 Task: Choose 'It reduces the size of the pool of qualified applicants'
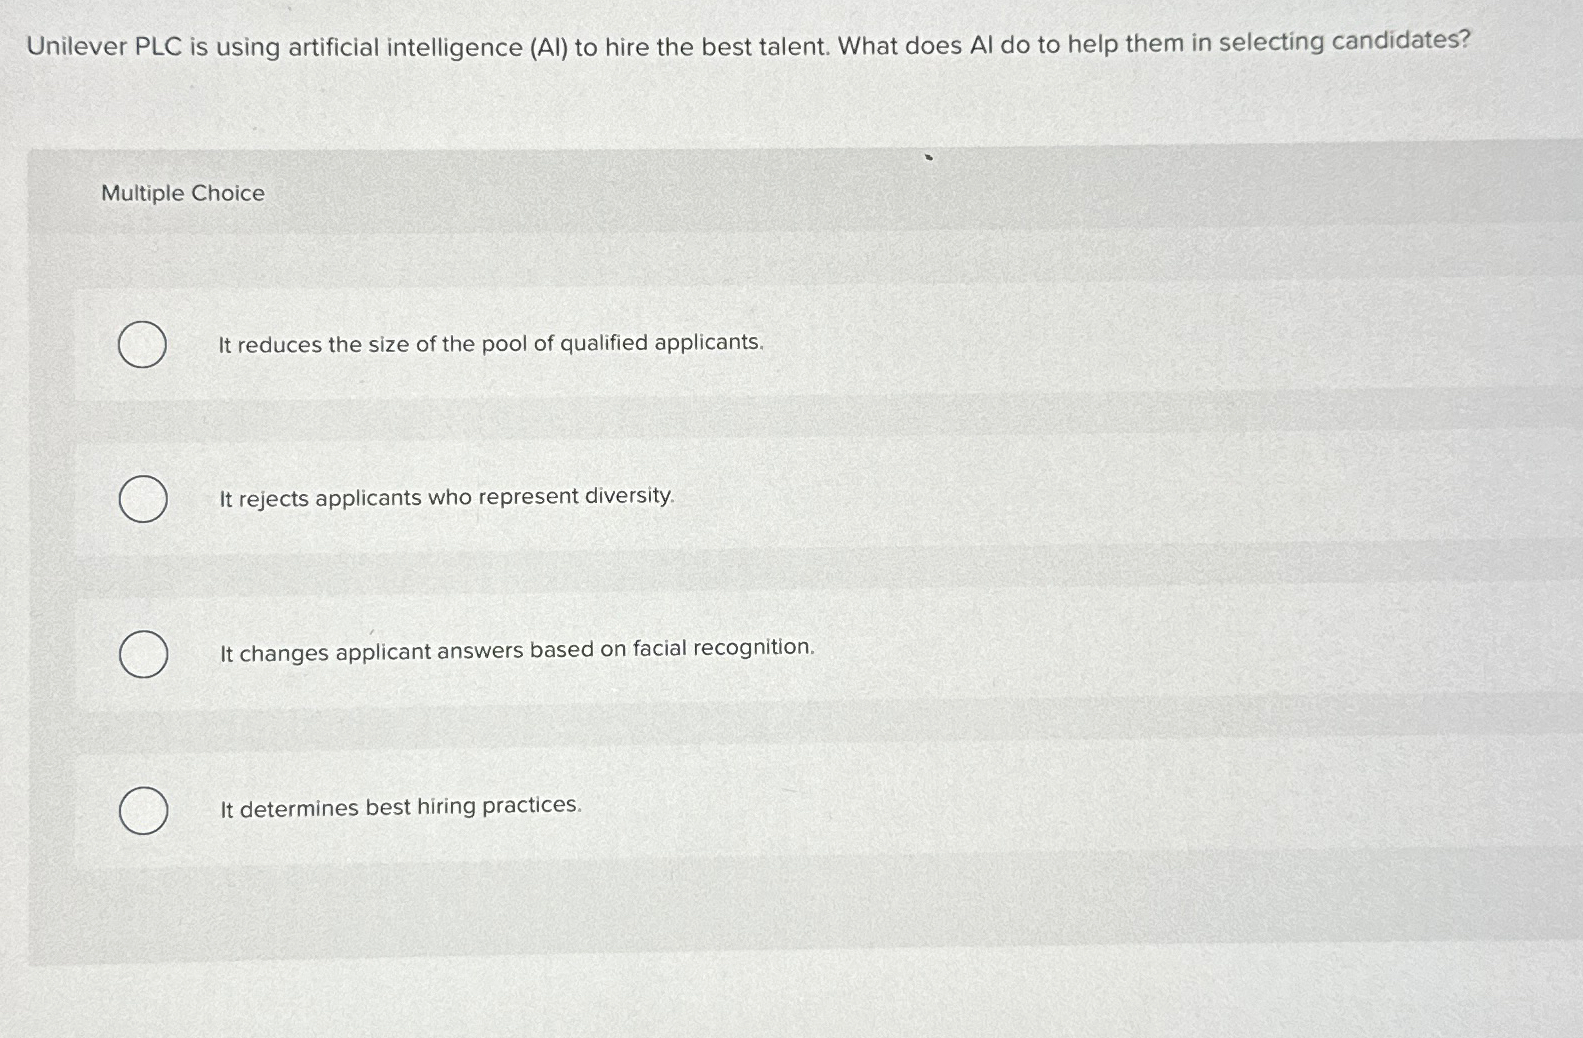tap(490, 344)
